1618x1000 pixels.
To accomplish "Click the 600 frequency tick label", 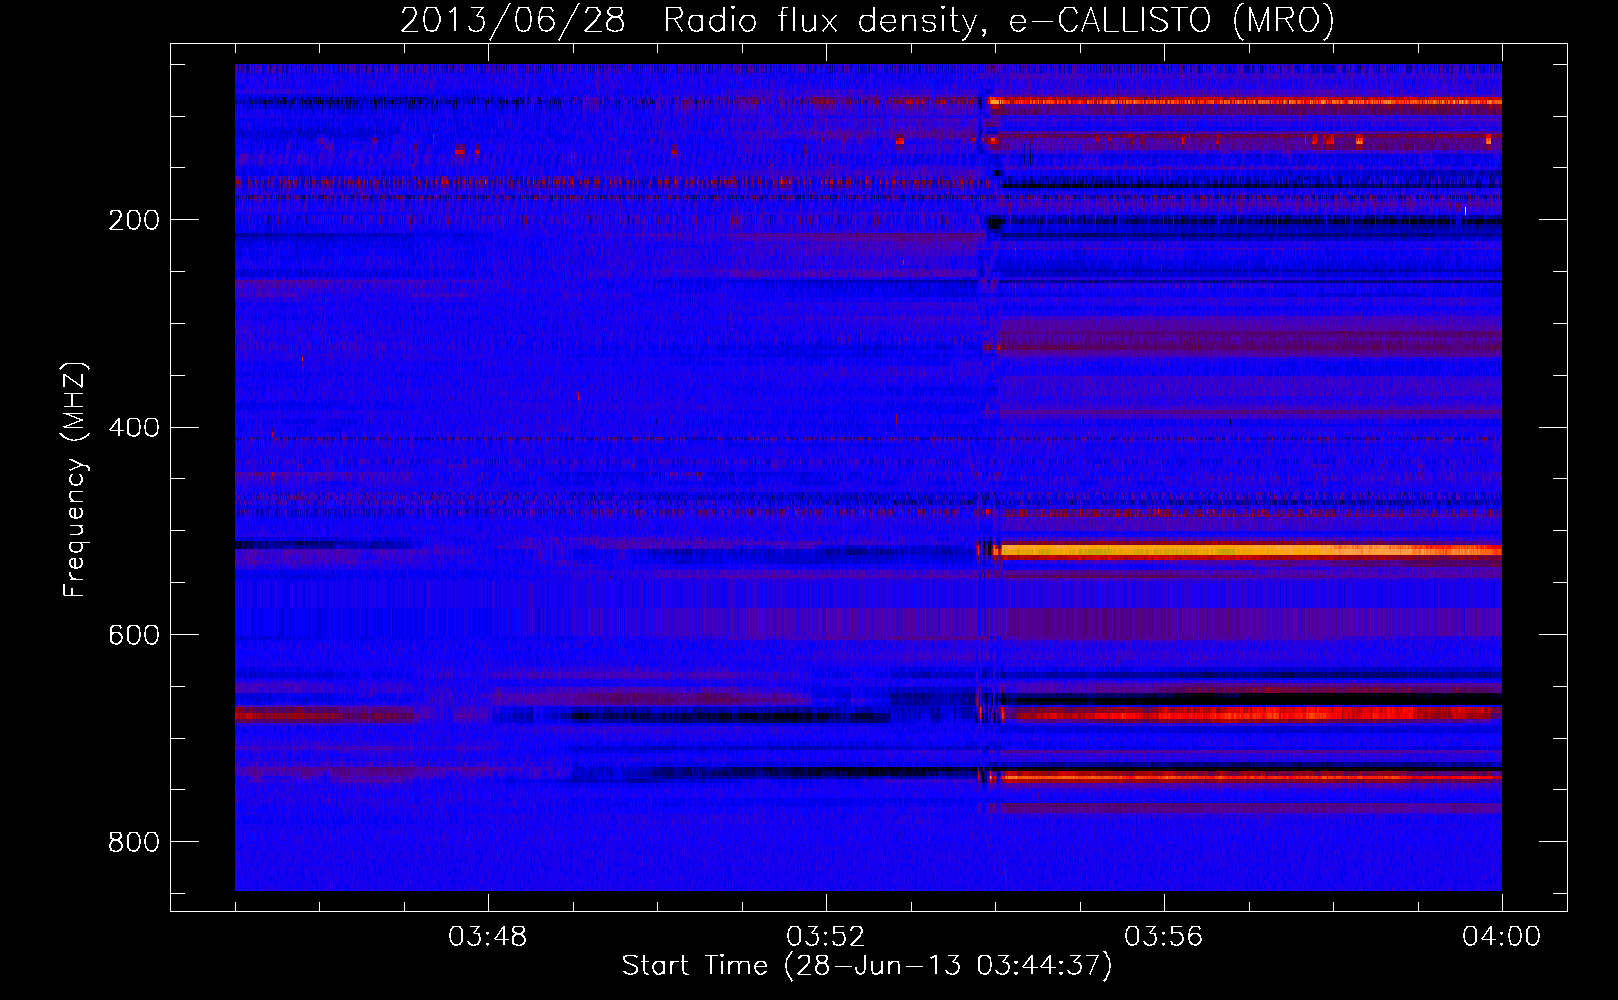I will [133, 636].
